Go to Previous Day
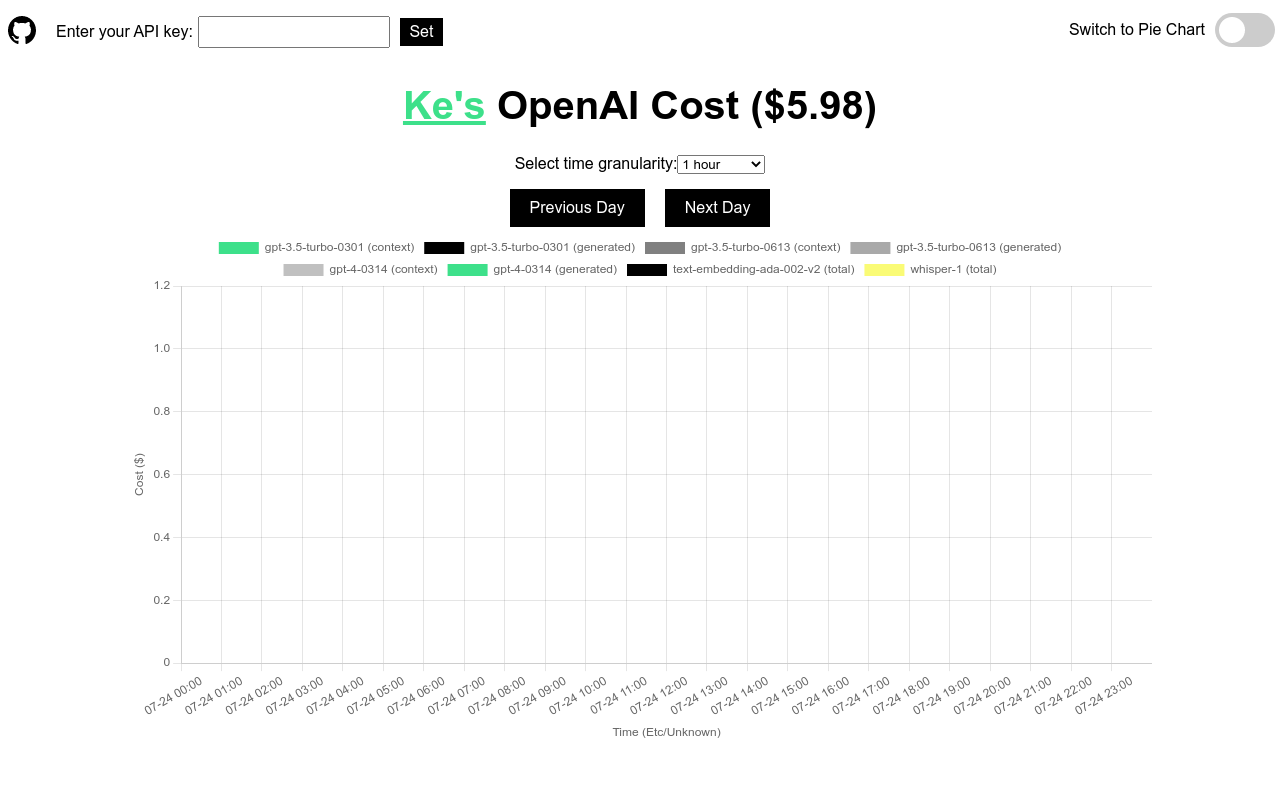The image size is (1280, 800). [577, 208]
